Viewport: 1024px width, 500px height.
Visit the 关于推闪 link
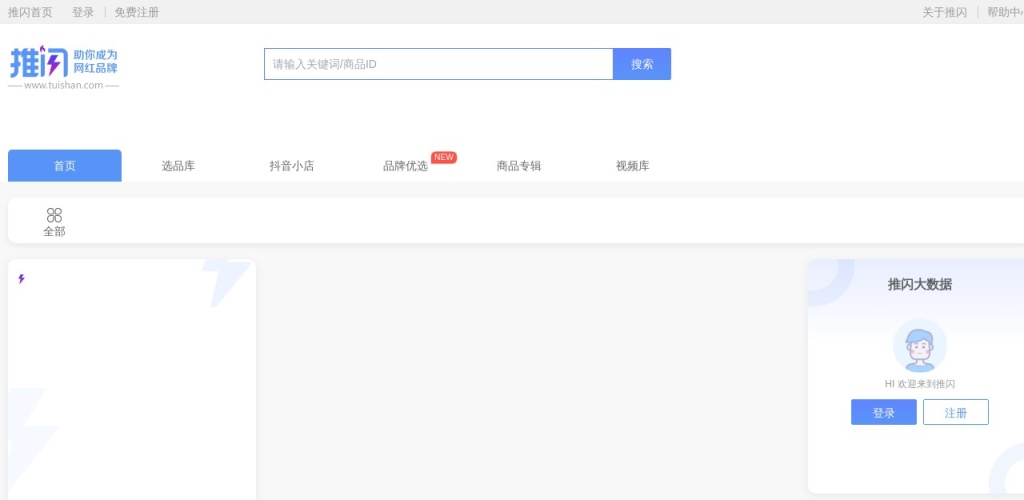point(944,12)
